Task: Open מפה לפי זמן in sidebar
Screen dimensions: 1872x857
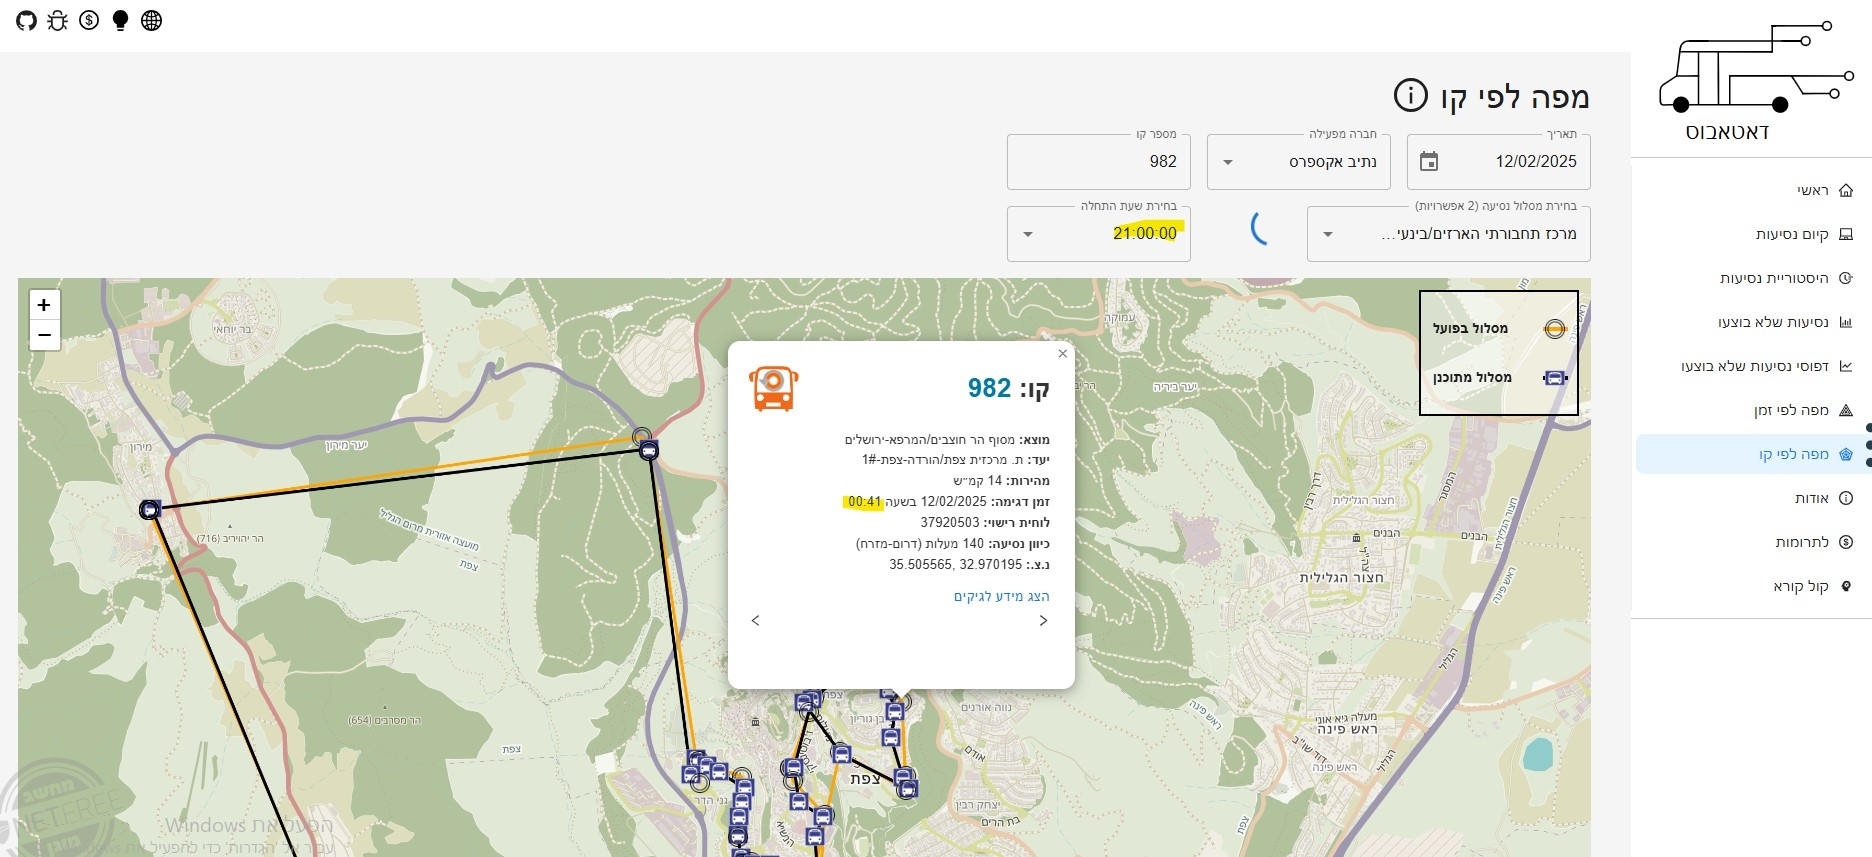Action: (1791, 410)
